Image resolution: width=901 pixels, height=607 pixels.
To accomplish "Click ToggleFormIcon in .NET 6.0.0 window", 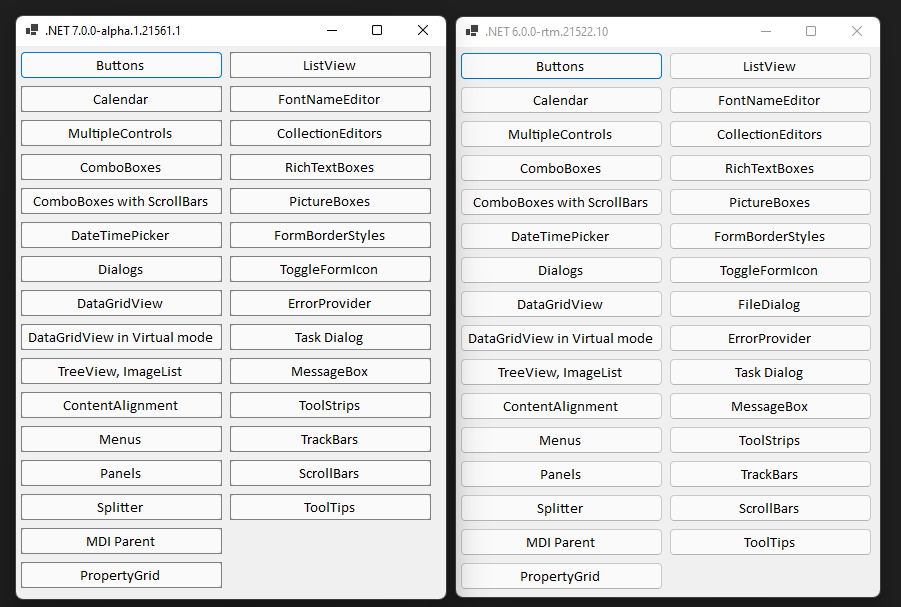I will coord(771,270).
